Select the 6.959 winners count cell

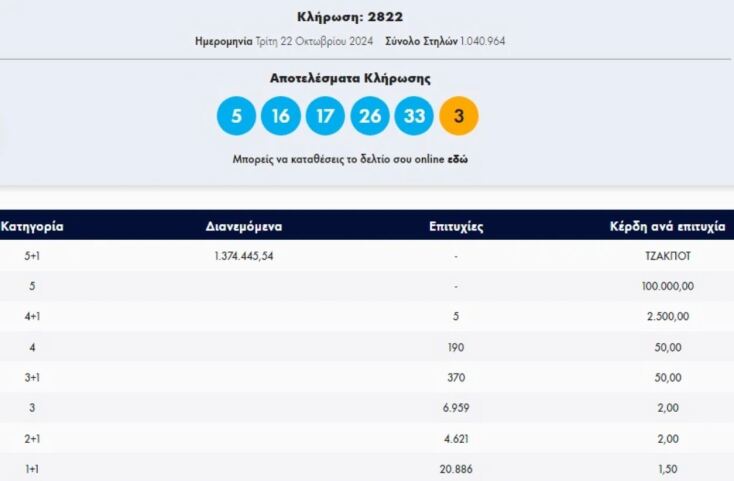tap(455, 408)
